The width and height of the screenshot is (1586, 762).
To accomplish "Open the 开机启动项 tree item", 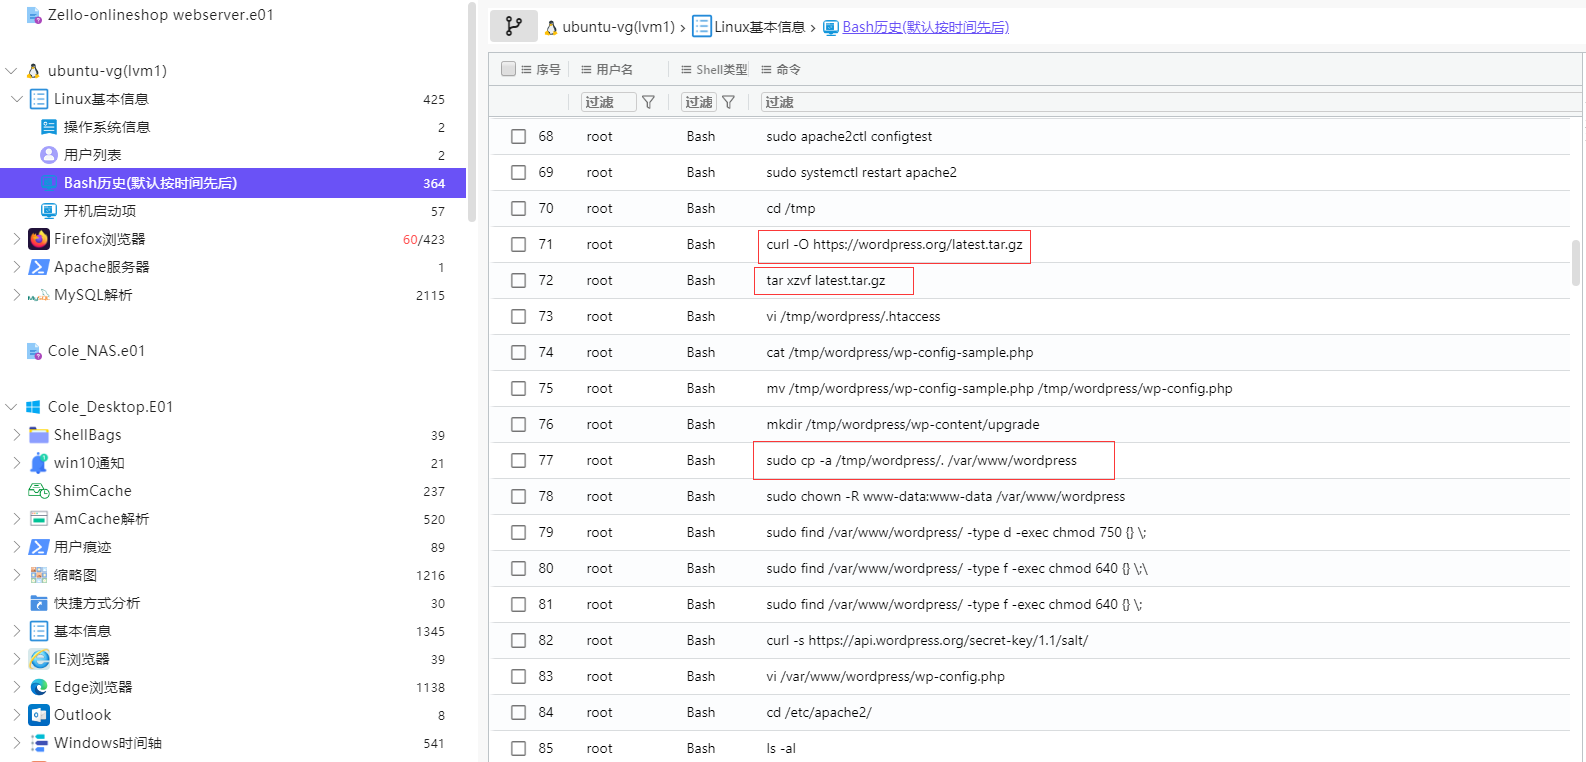I will pyautogui.click(x=99, y=211).
